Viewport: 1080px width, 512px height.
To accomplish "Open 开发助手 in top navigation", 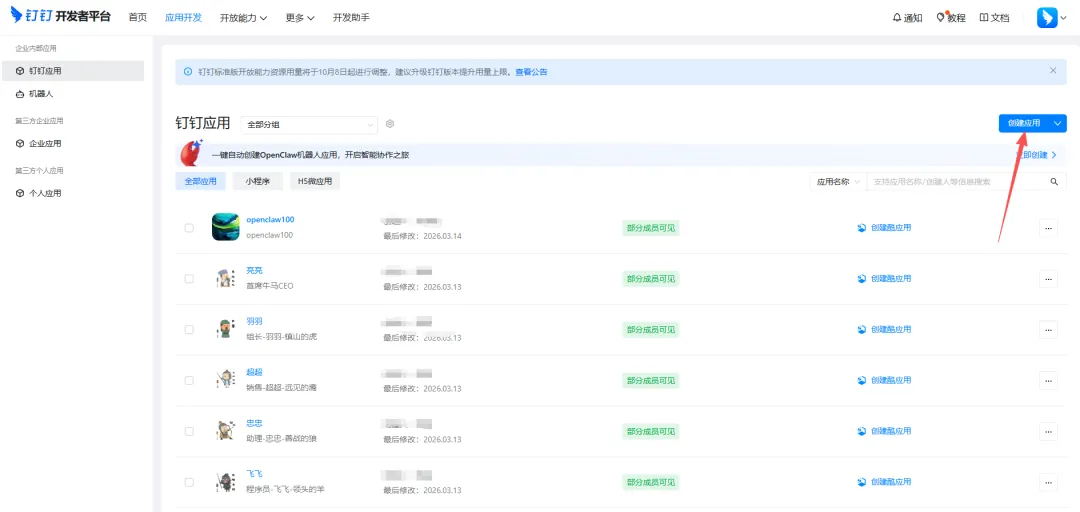I will coord(351,18).
